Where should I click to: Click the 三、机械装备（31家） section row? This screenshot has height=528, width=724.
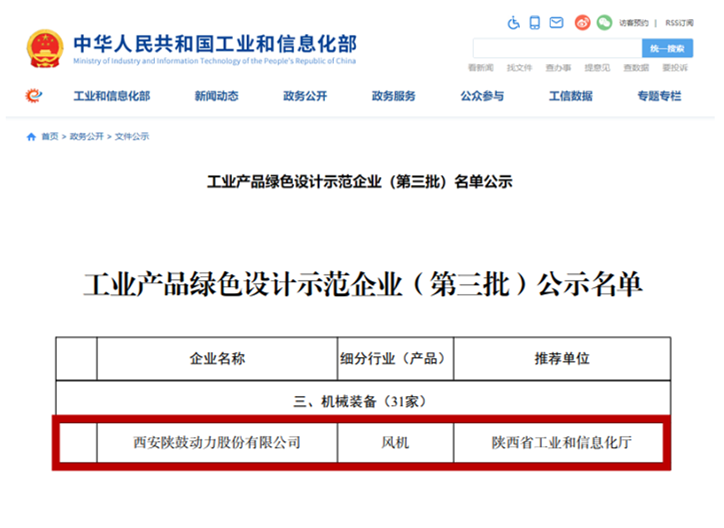pyautogui.click(x=363, y=401)
